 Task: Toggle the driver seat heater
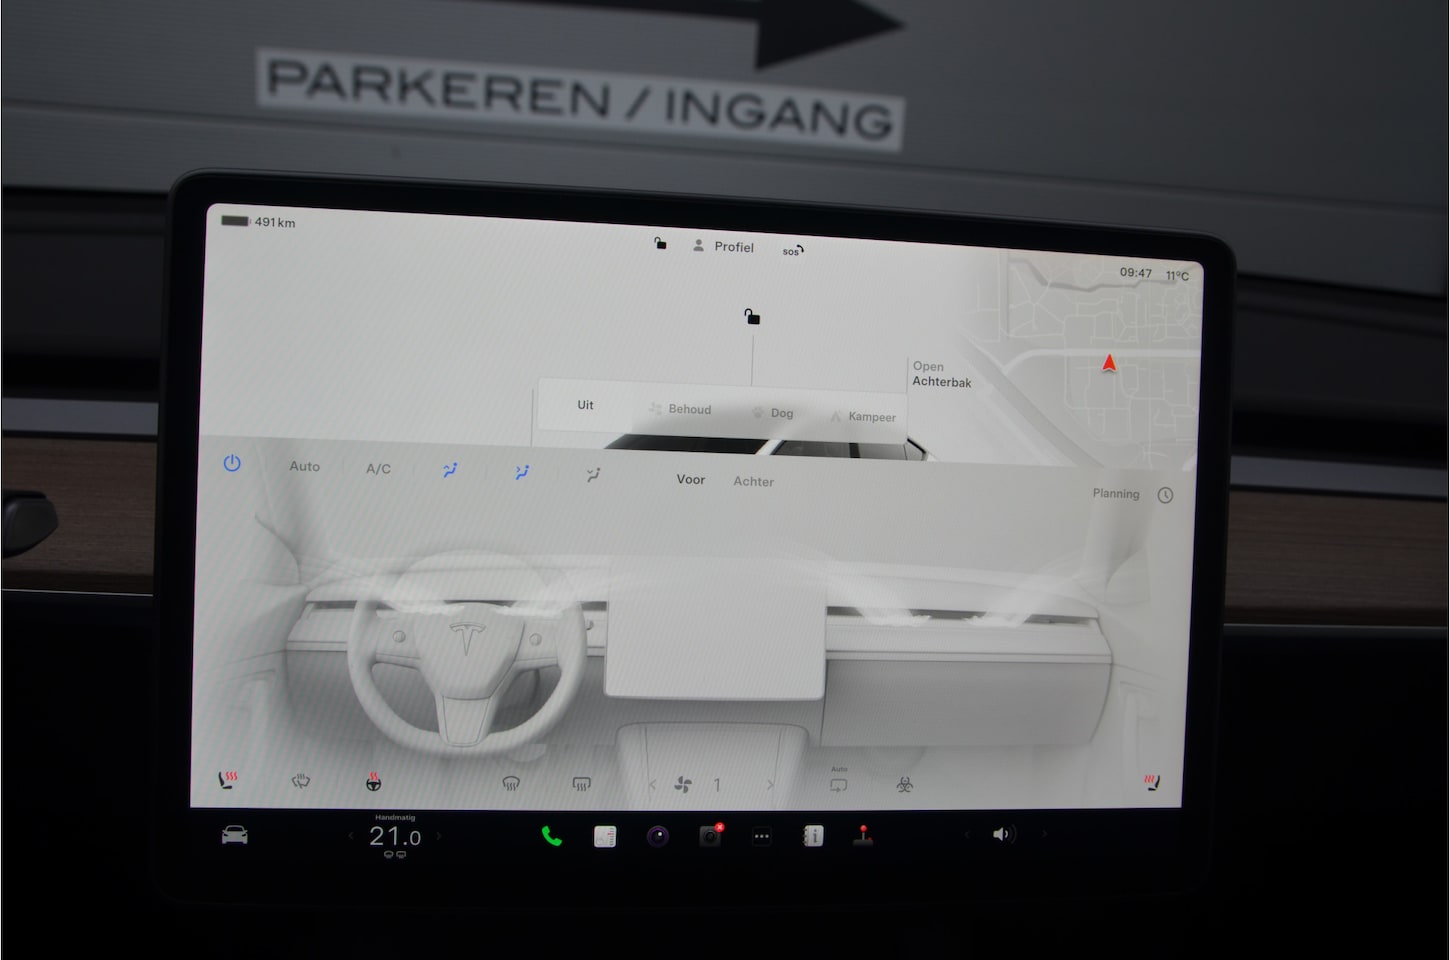228,780
